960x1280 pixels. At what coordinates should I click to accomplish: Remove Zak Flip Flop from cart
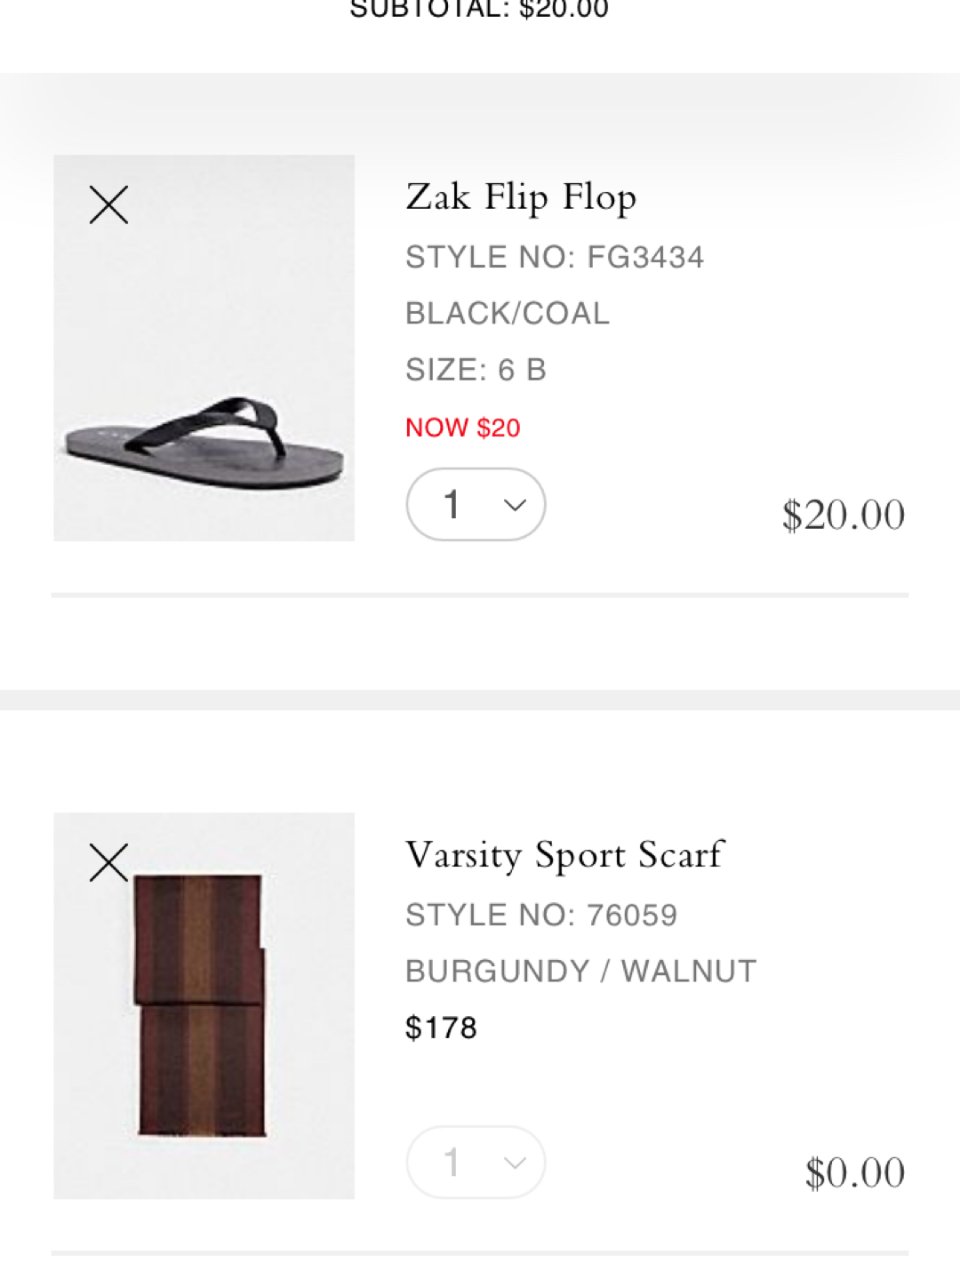pyautogui.click(x=109, y=205)
